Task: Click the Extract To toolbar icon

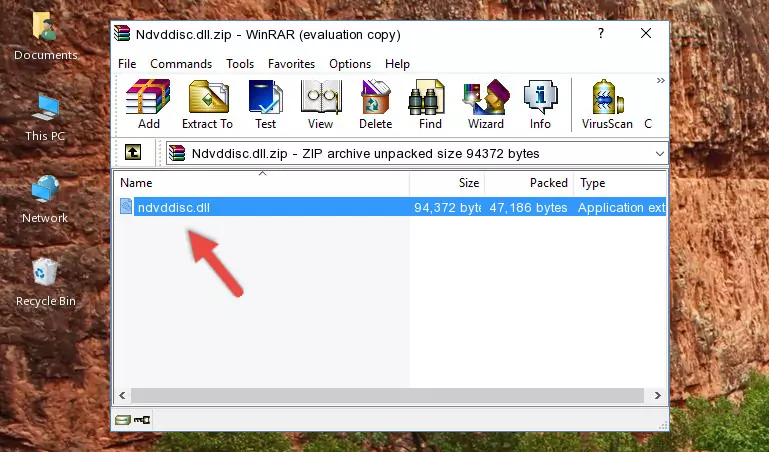Action: [x=207, y=104]
